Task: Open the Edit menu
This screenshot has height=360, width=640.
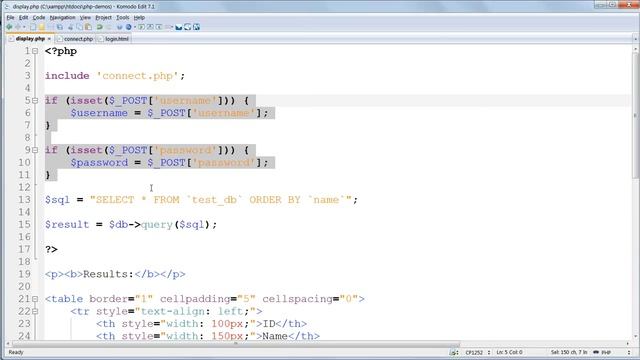Action: [x=24, y=18]
